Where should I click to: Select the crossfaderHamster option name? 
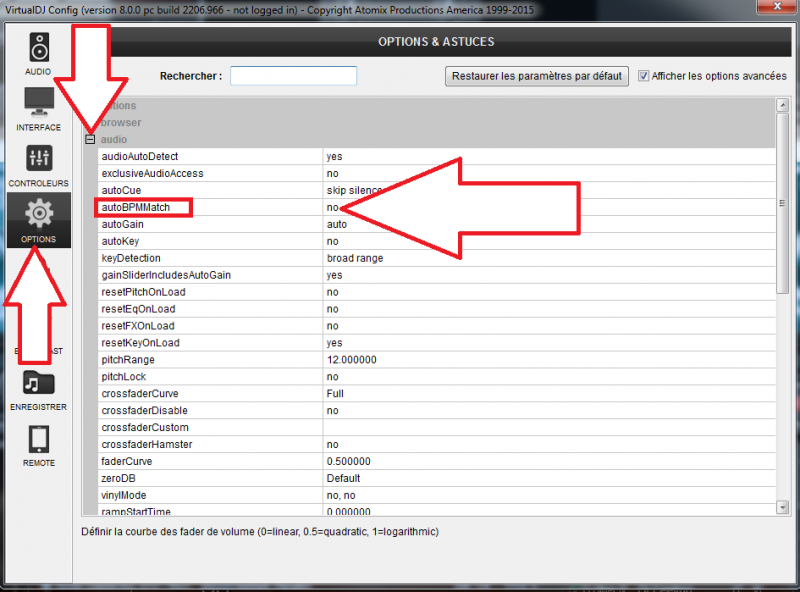click(x=147, y=444)
